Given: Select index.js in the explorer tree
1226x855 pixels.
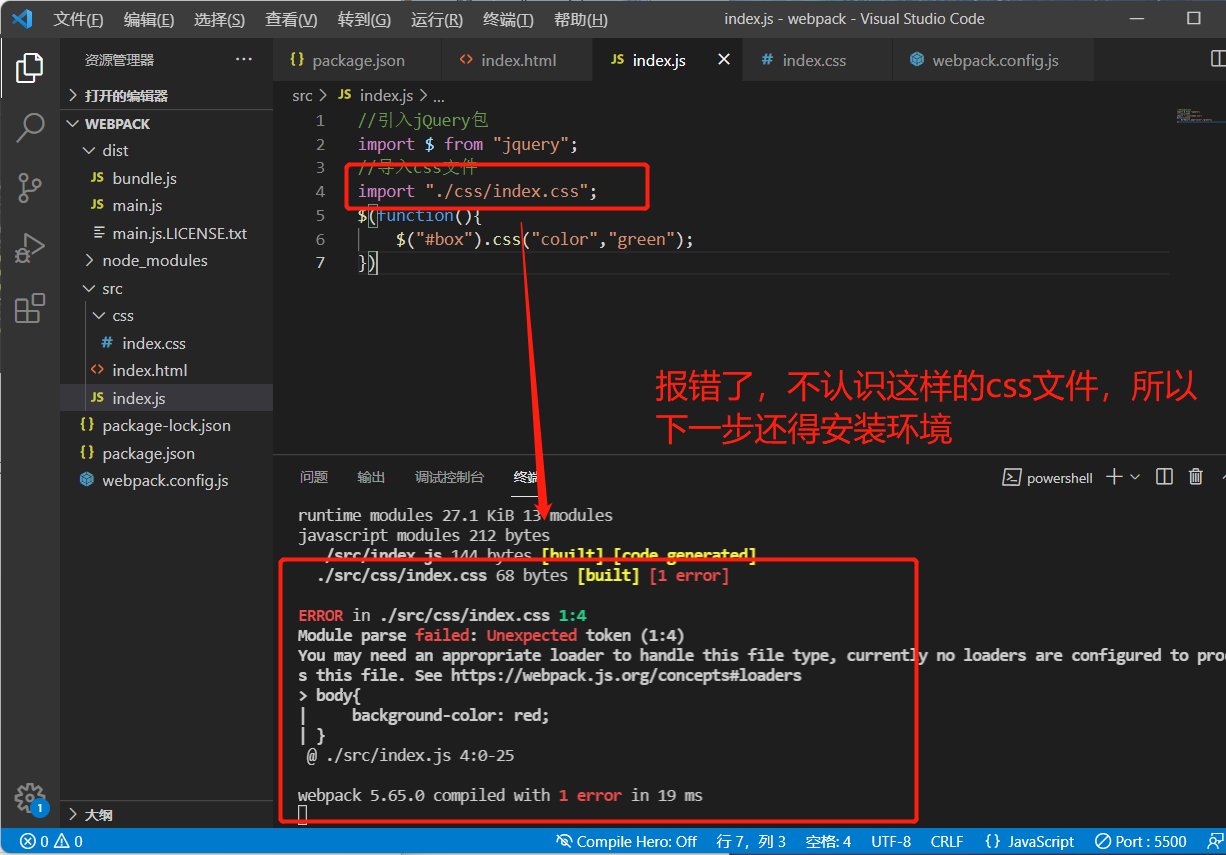Looking at the screenshot, I should coord(166,398).
